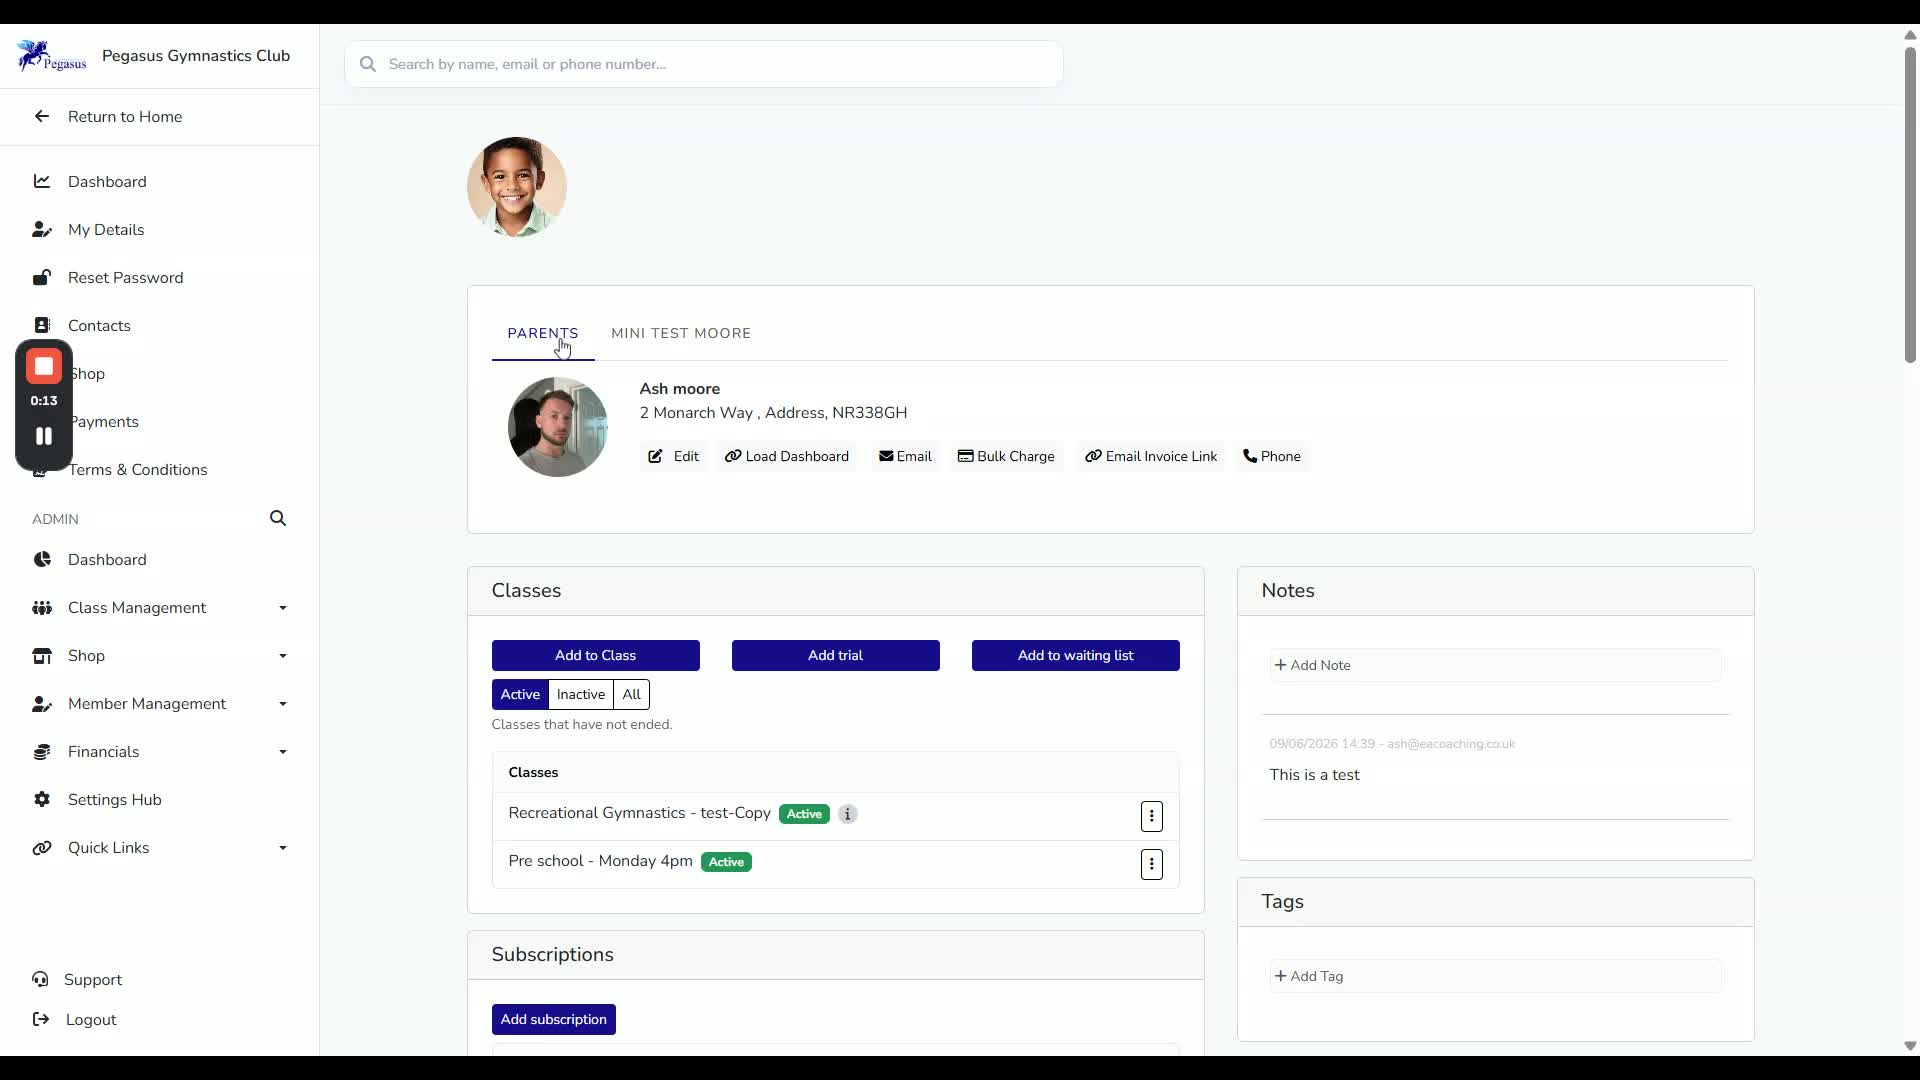Screen dimensions: 1920x1080
Task: Open options menu for Recreational Gymnastics class
Action: (1152, 816)
